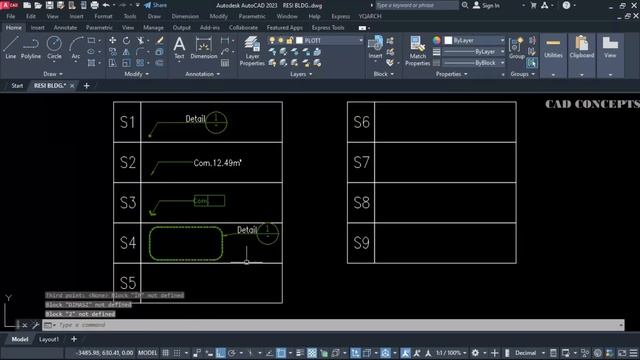Expand the Annotation panel
Image resolution: width=640 pixels, height=360 pixels.
click(x=202, y=74)
